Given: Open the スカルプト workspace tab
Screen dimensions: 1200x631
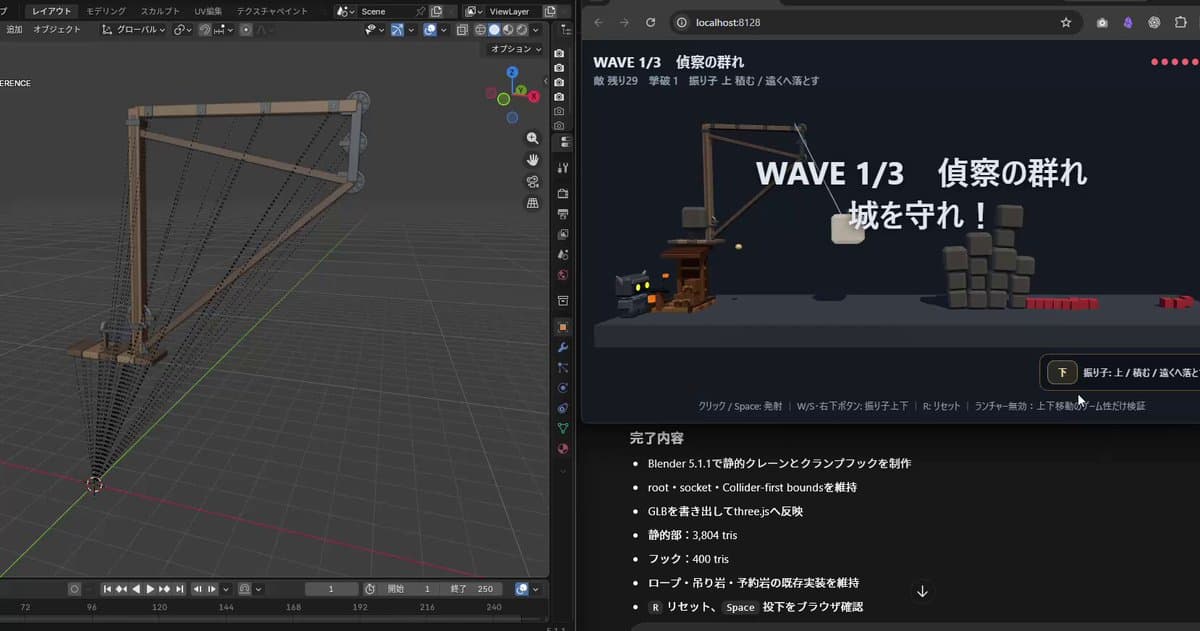Looking at the screenshot, I should [x=160, y=11].
